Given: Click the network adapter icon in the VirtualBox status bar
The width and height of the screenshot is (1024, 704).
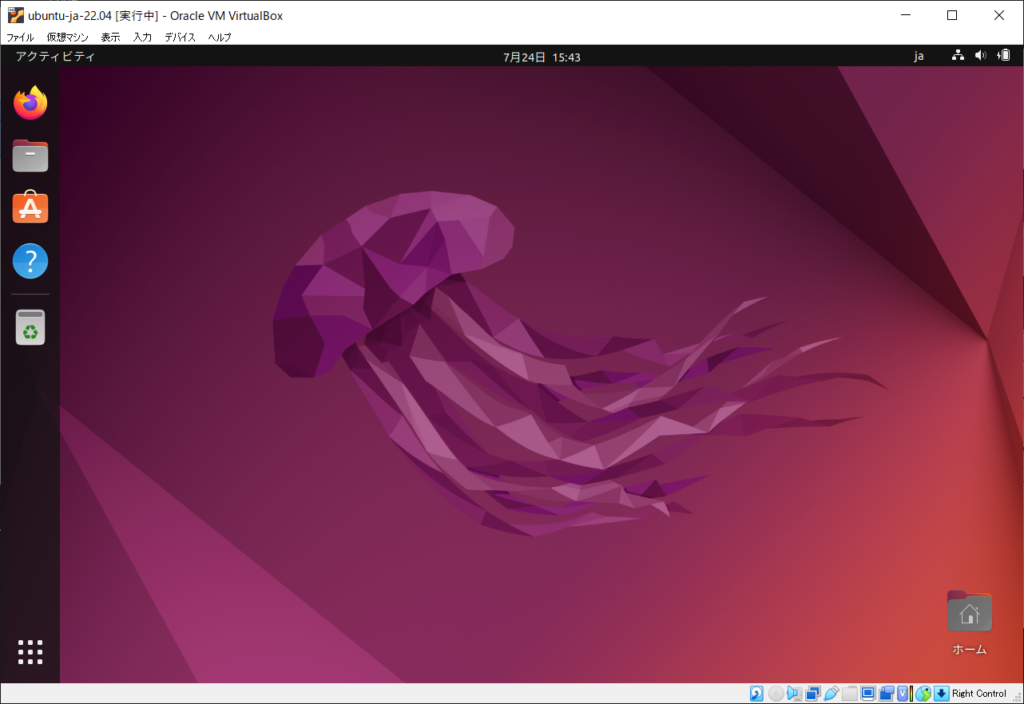Looking at the screenshot, I should click(812, 694).
